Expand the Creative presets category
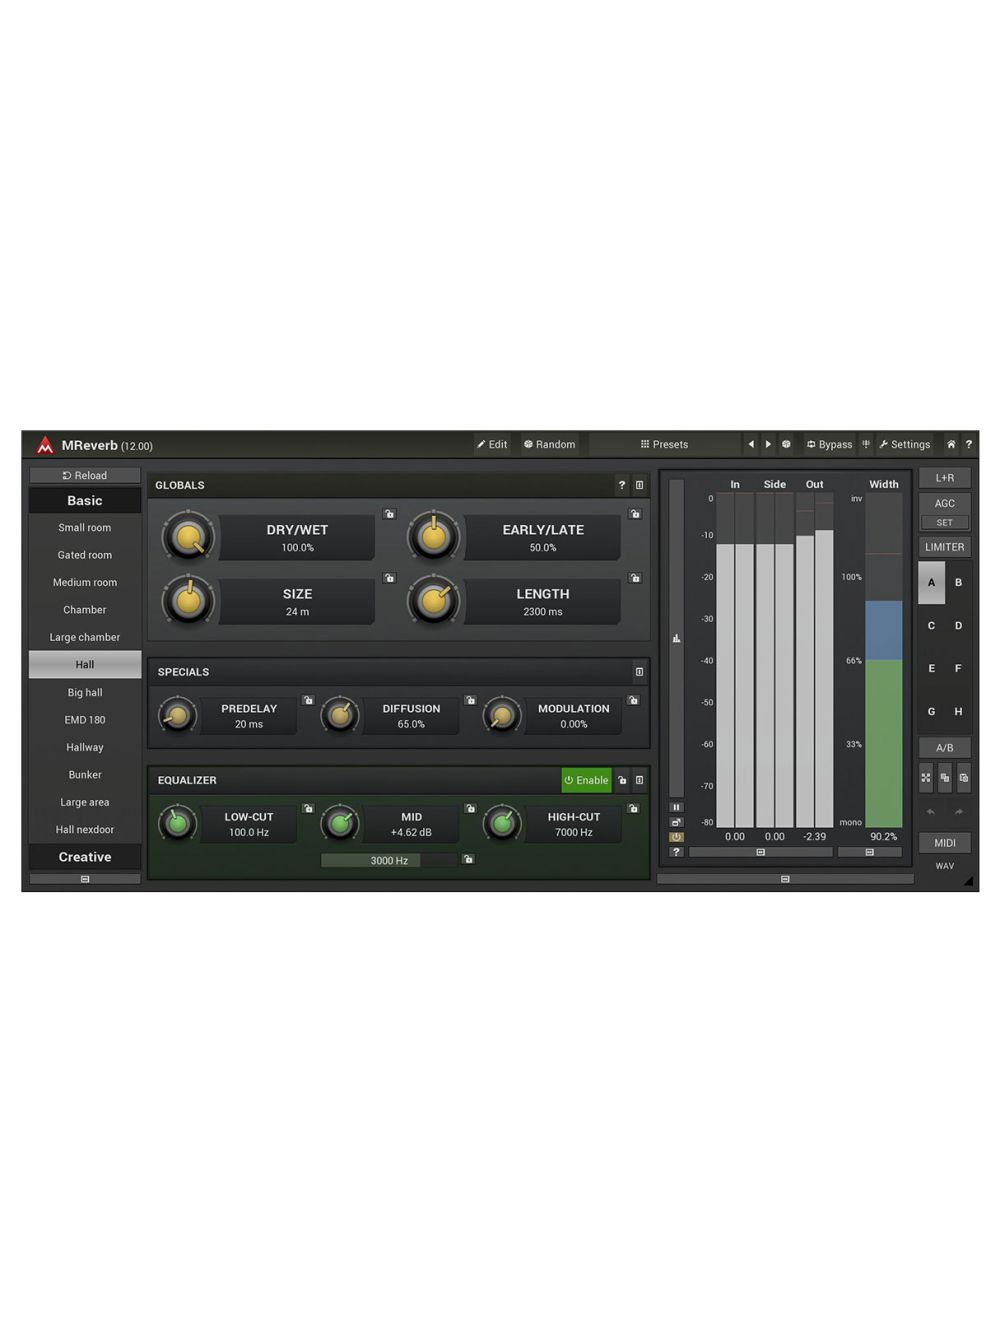 coord(85,857)
